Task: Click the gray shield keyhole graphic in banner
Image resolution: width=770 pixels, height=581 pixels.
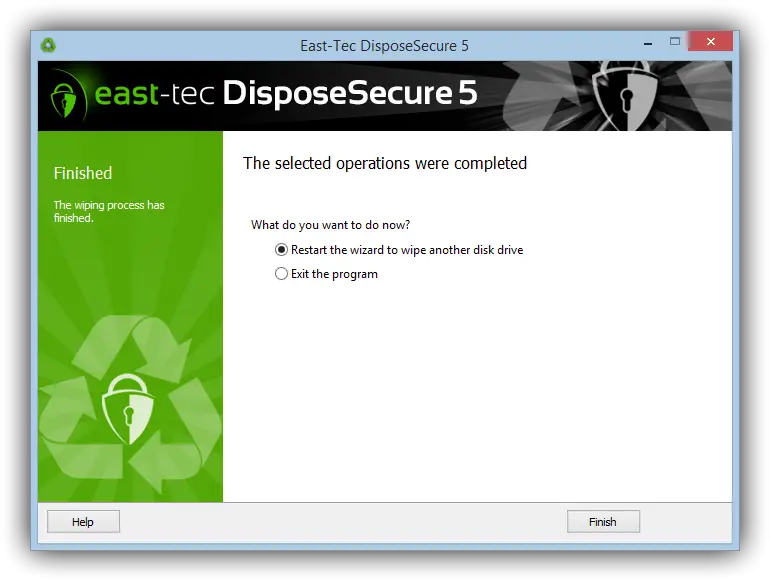Action: [625, 96]
